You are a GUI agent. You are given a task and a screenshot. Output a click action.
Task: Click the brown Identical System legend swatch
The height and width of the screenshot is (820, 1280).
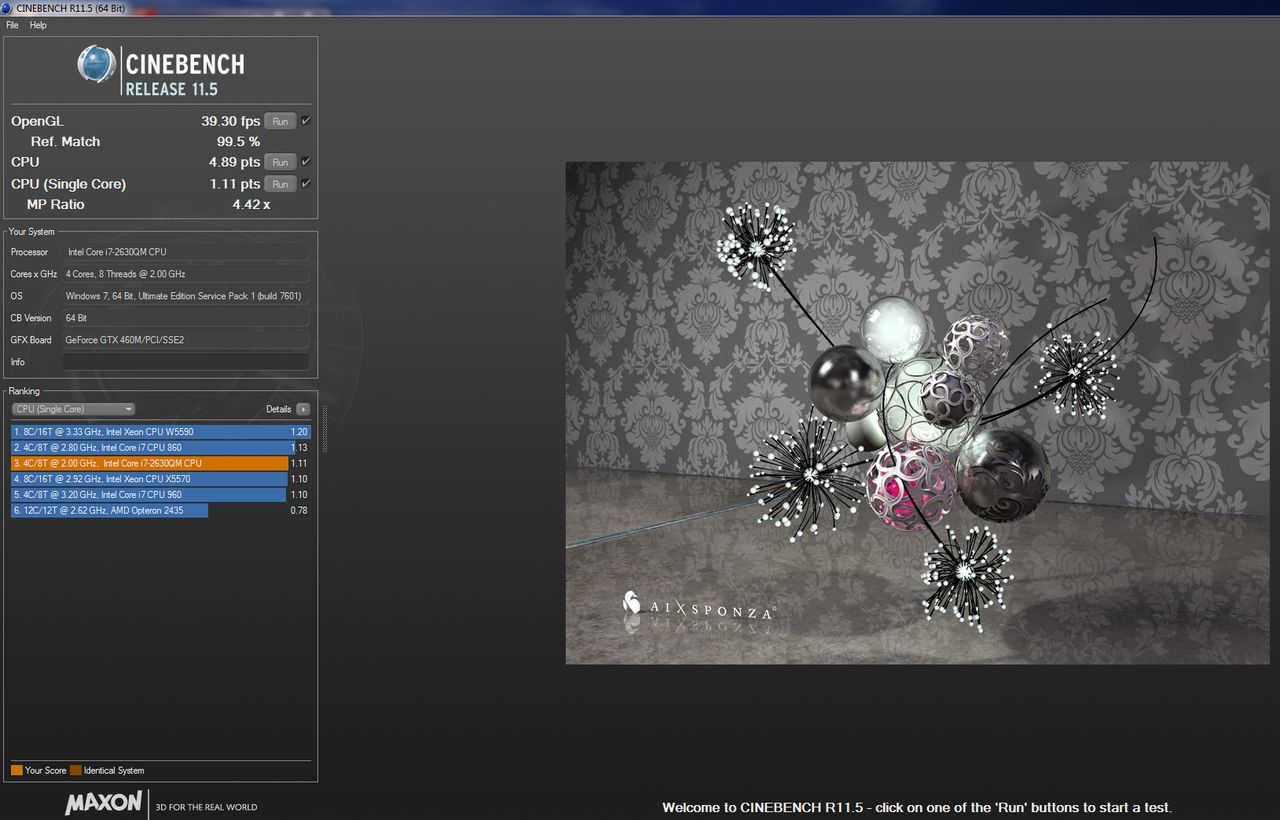(x=76, y=770)
